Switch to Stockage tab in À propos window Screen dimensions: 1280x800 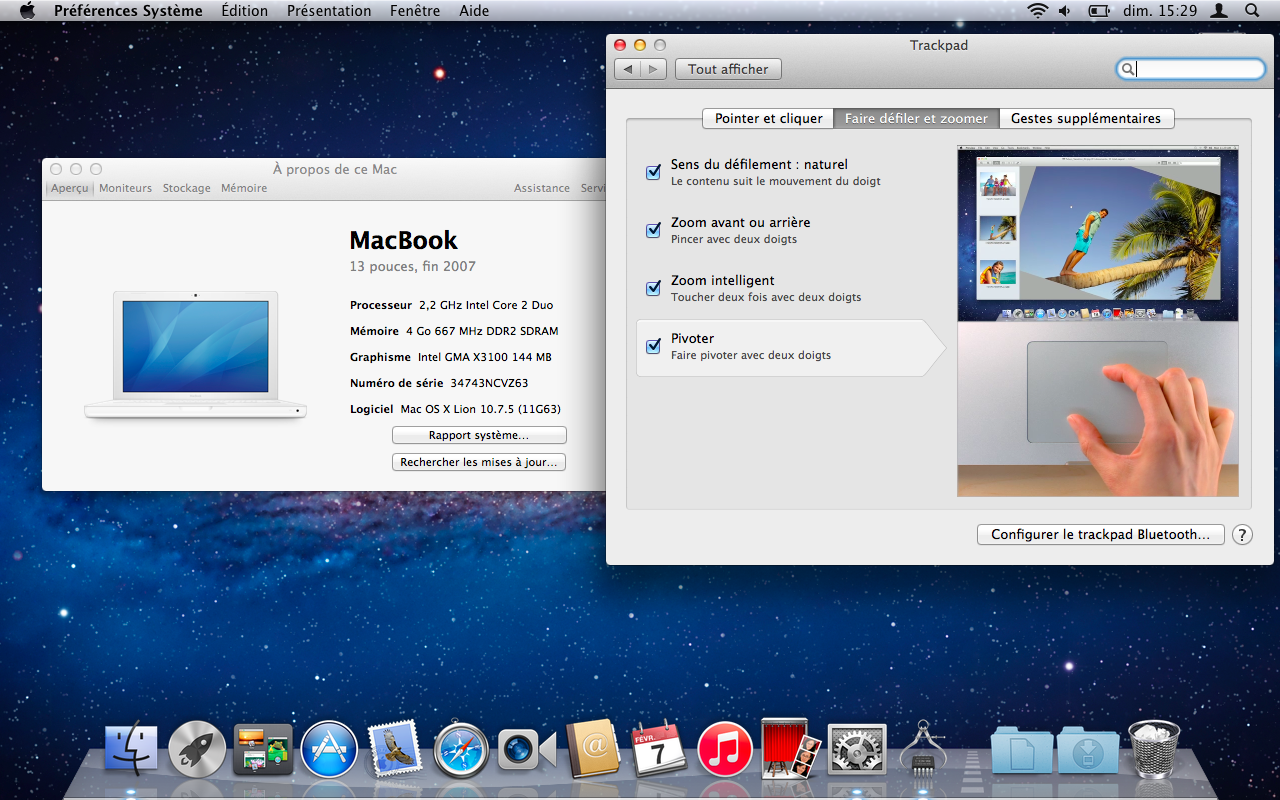187,188
